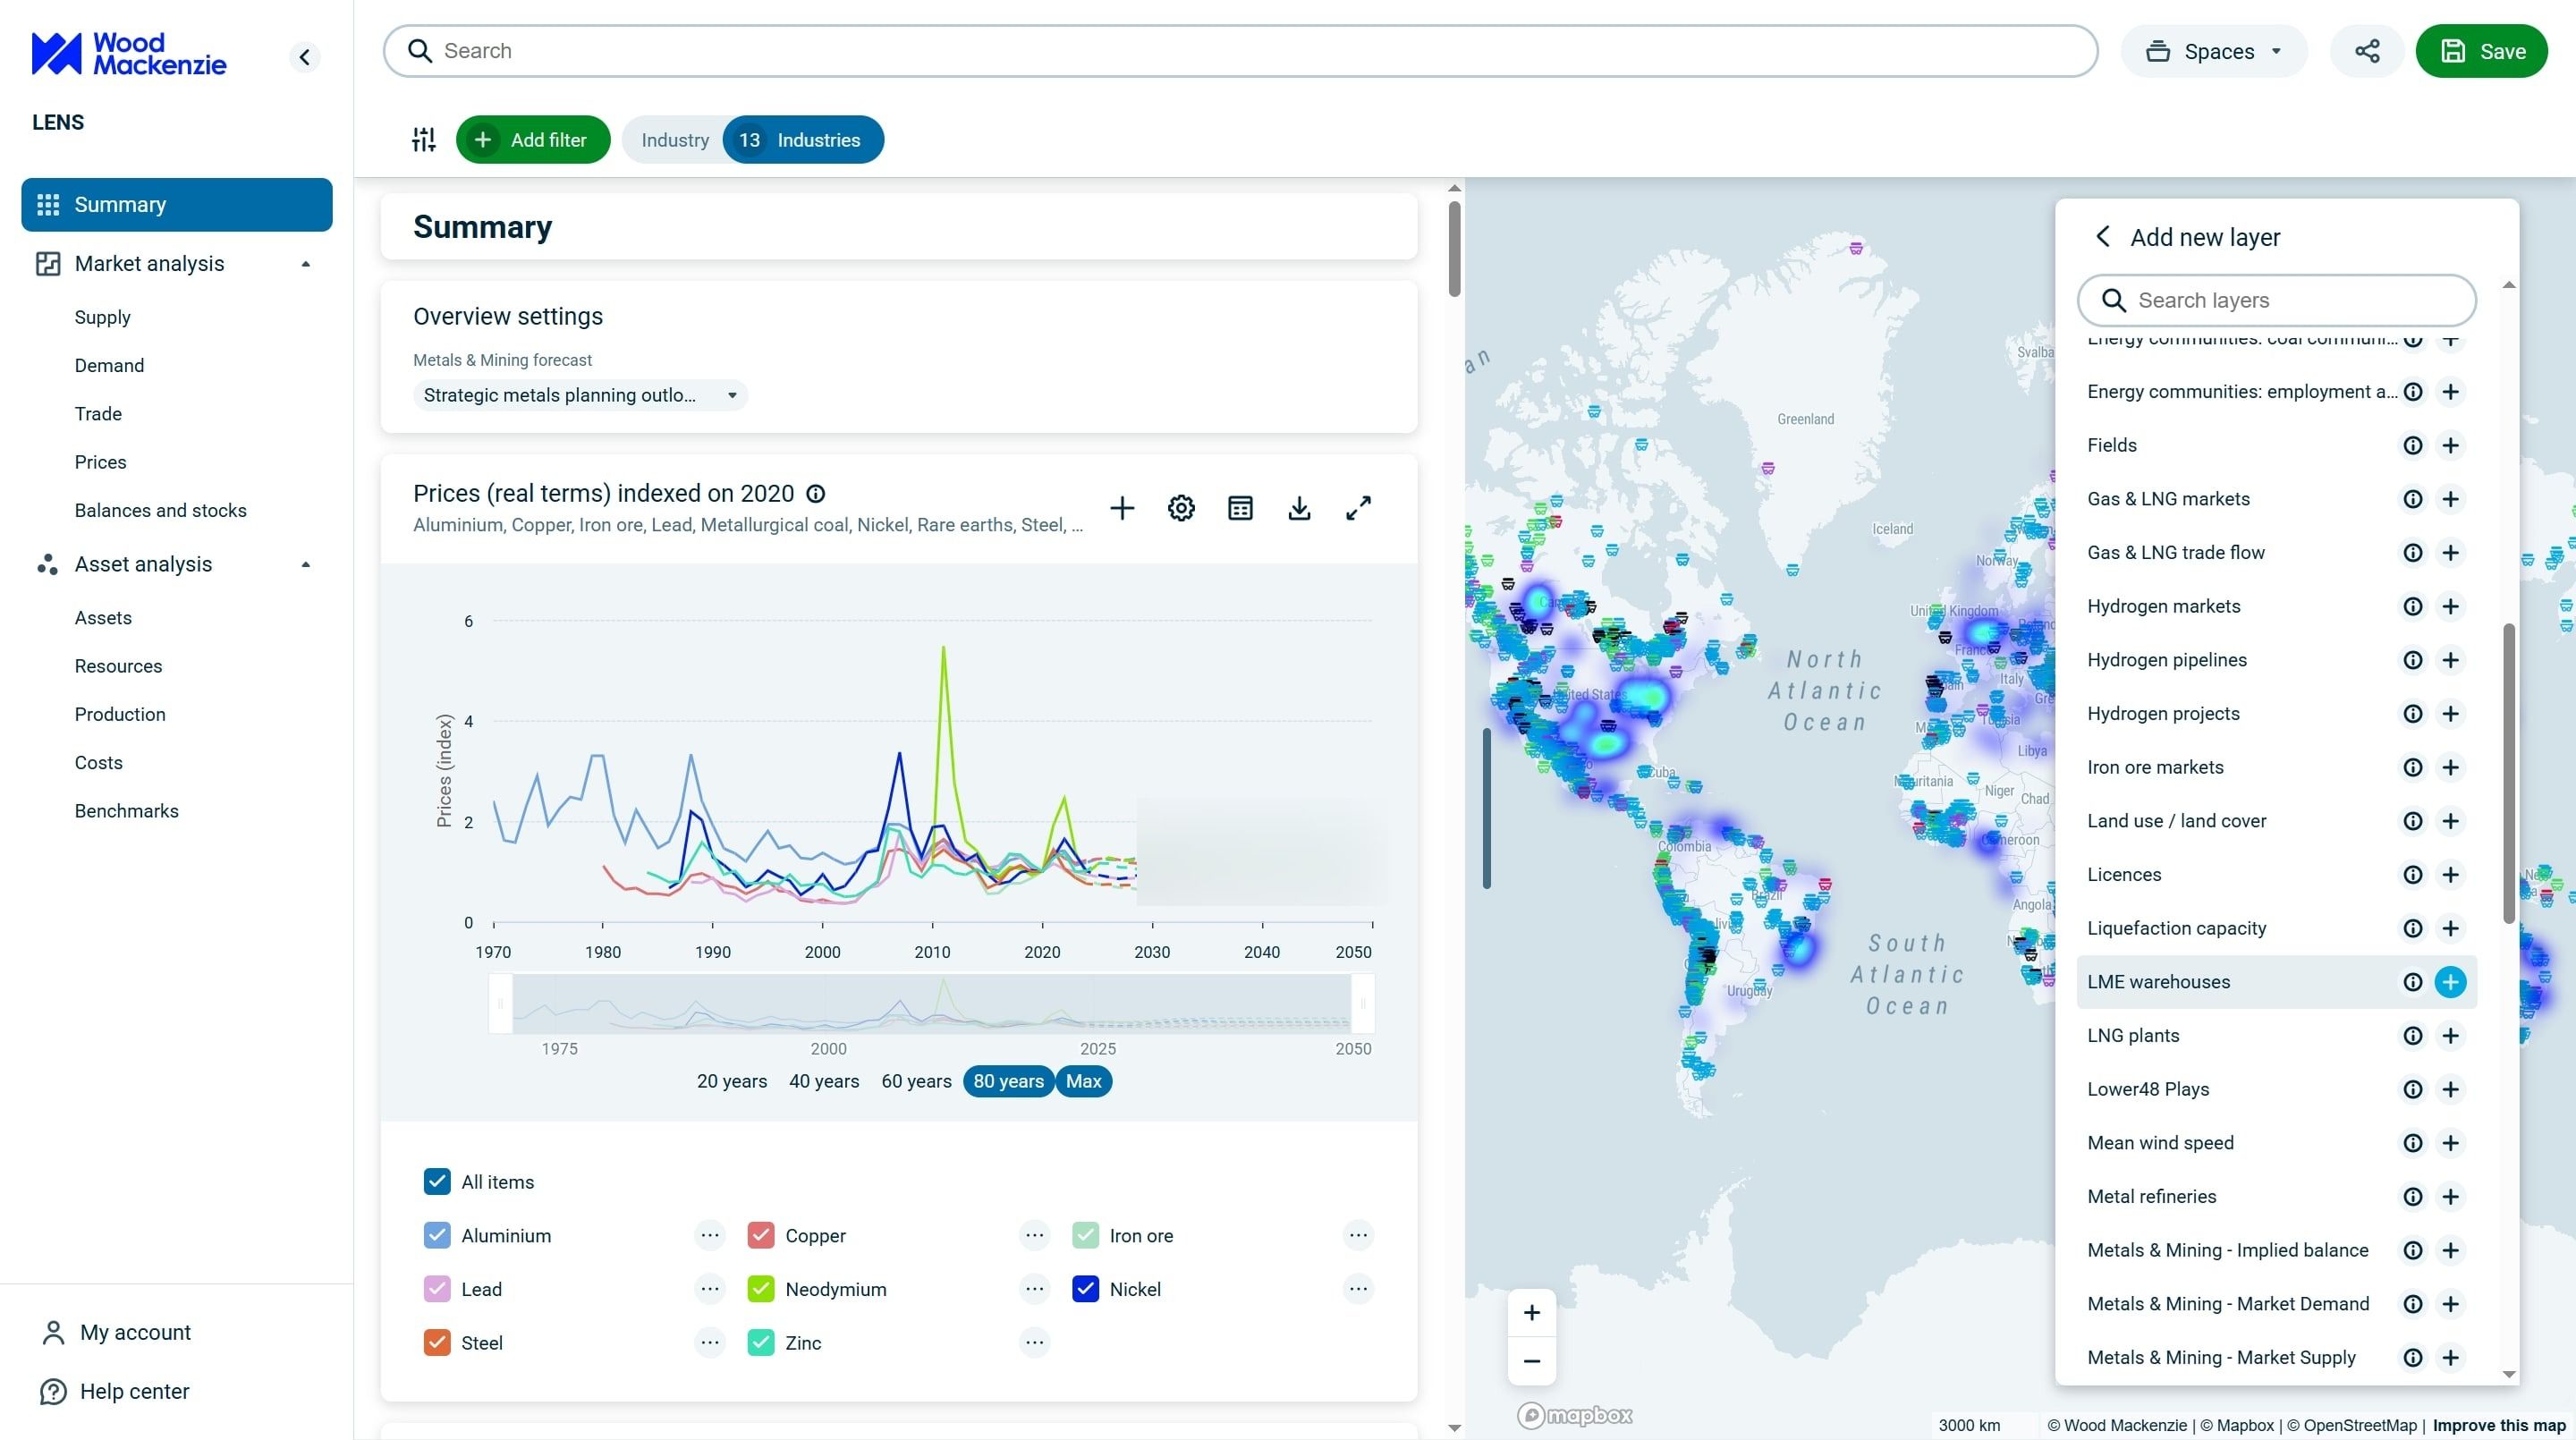Add the LNG plants layer
The width and height of the screenshot is (2576, 1440).
point(2450,1036)
